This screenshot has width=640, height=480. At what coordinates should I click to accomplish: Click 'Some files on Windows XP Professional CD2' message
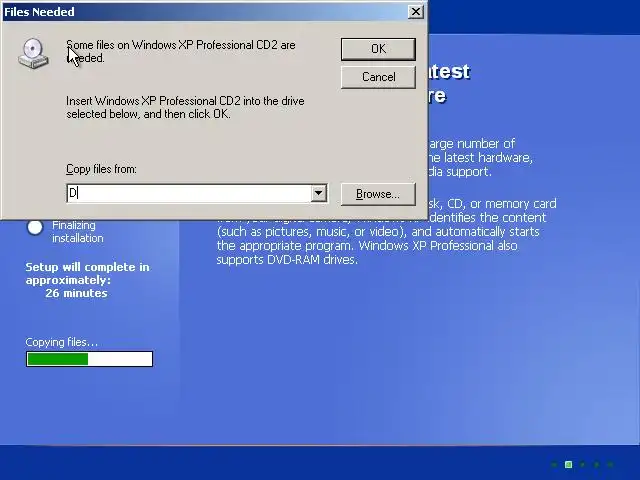[x=181, y=51]
